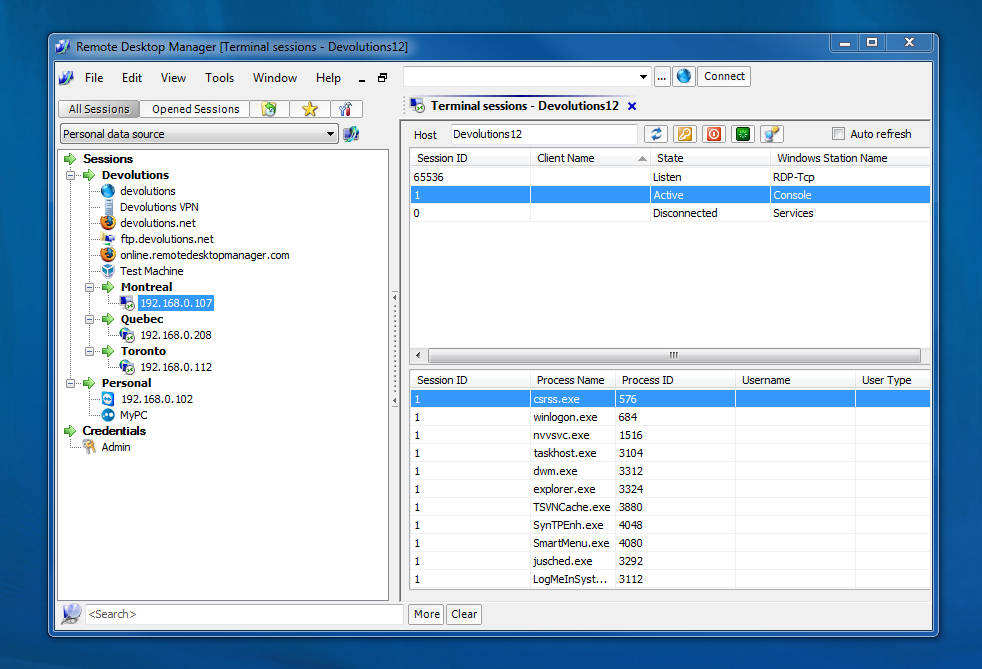982x669 pixels.
Task: Click the orange key icon in the toolbar
Action: tap(685, 134)
